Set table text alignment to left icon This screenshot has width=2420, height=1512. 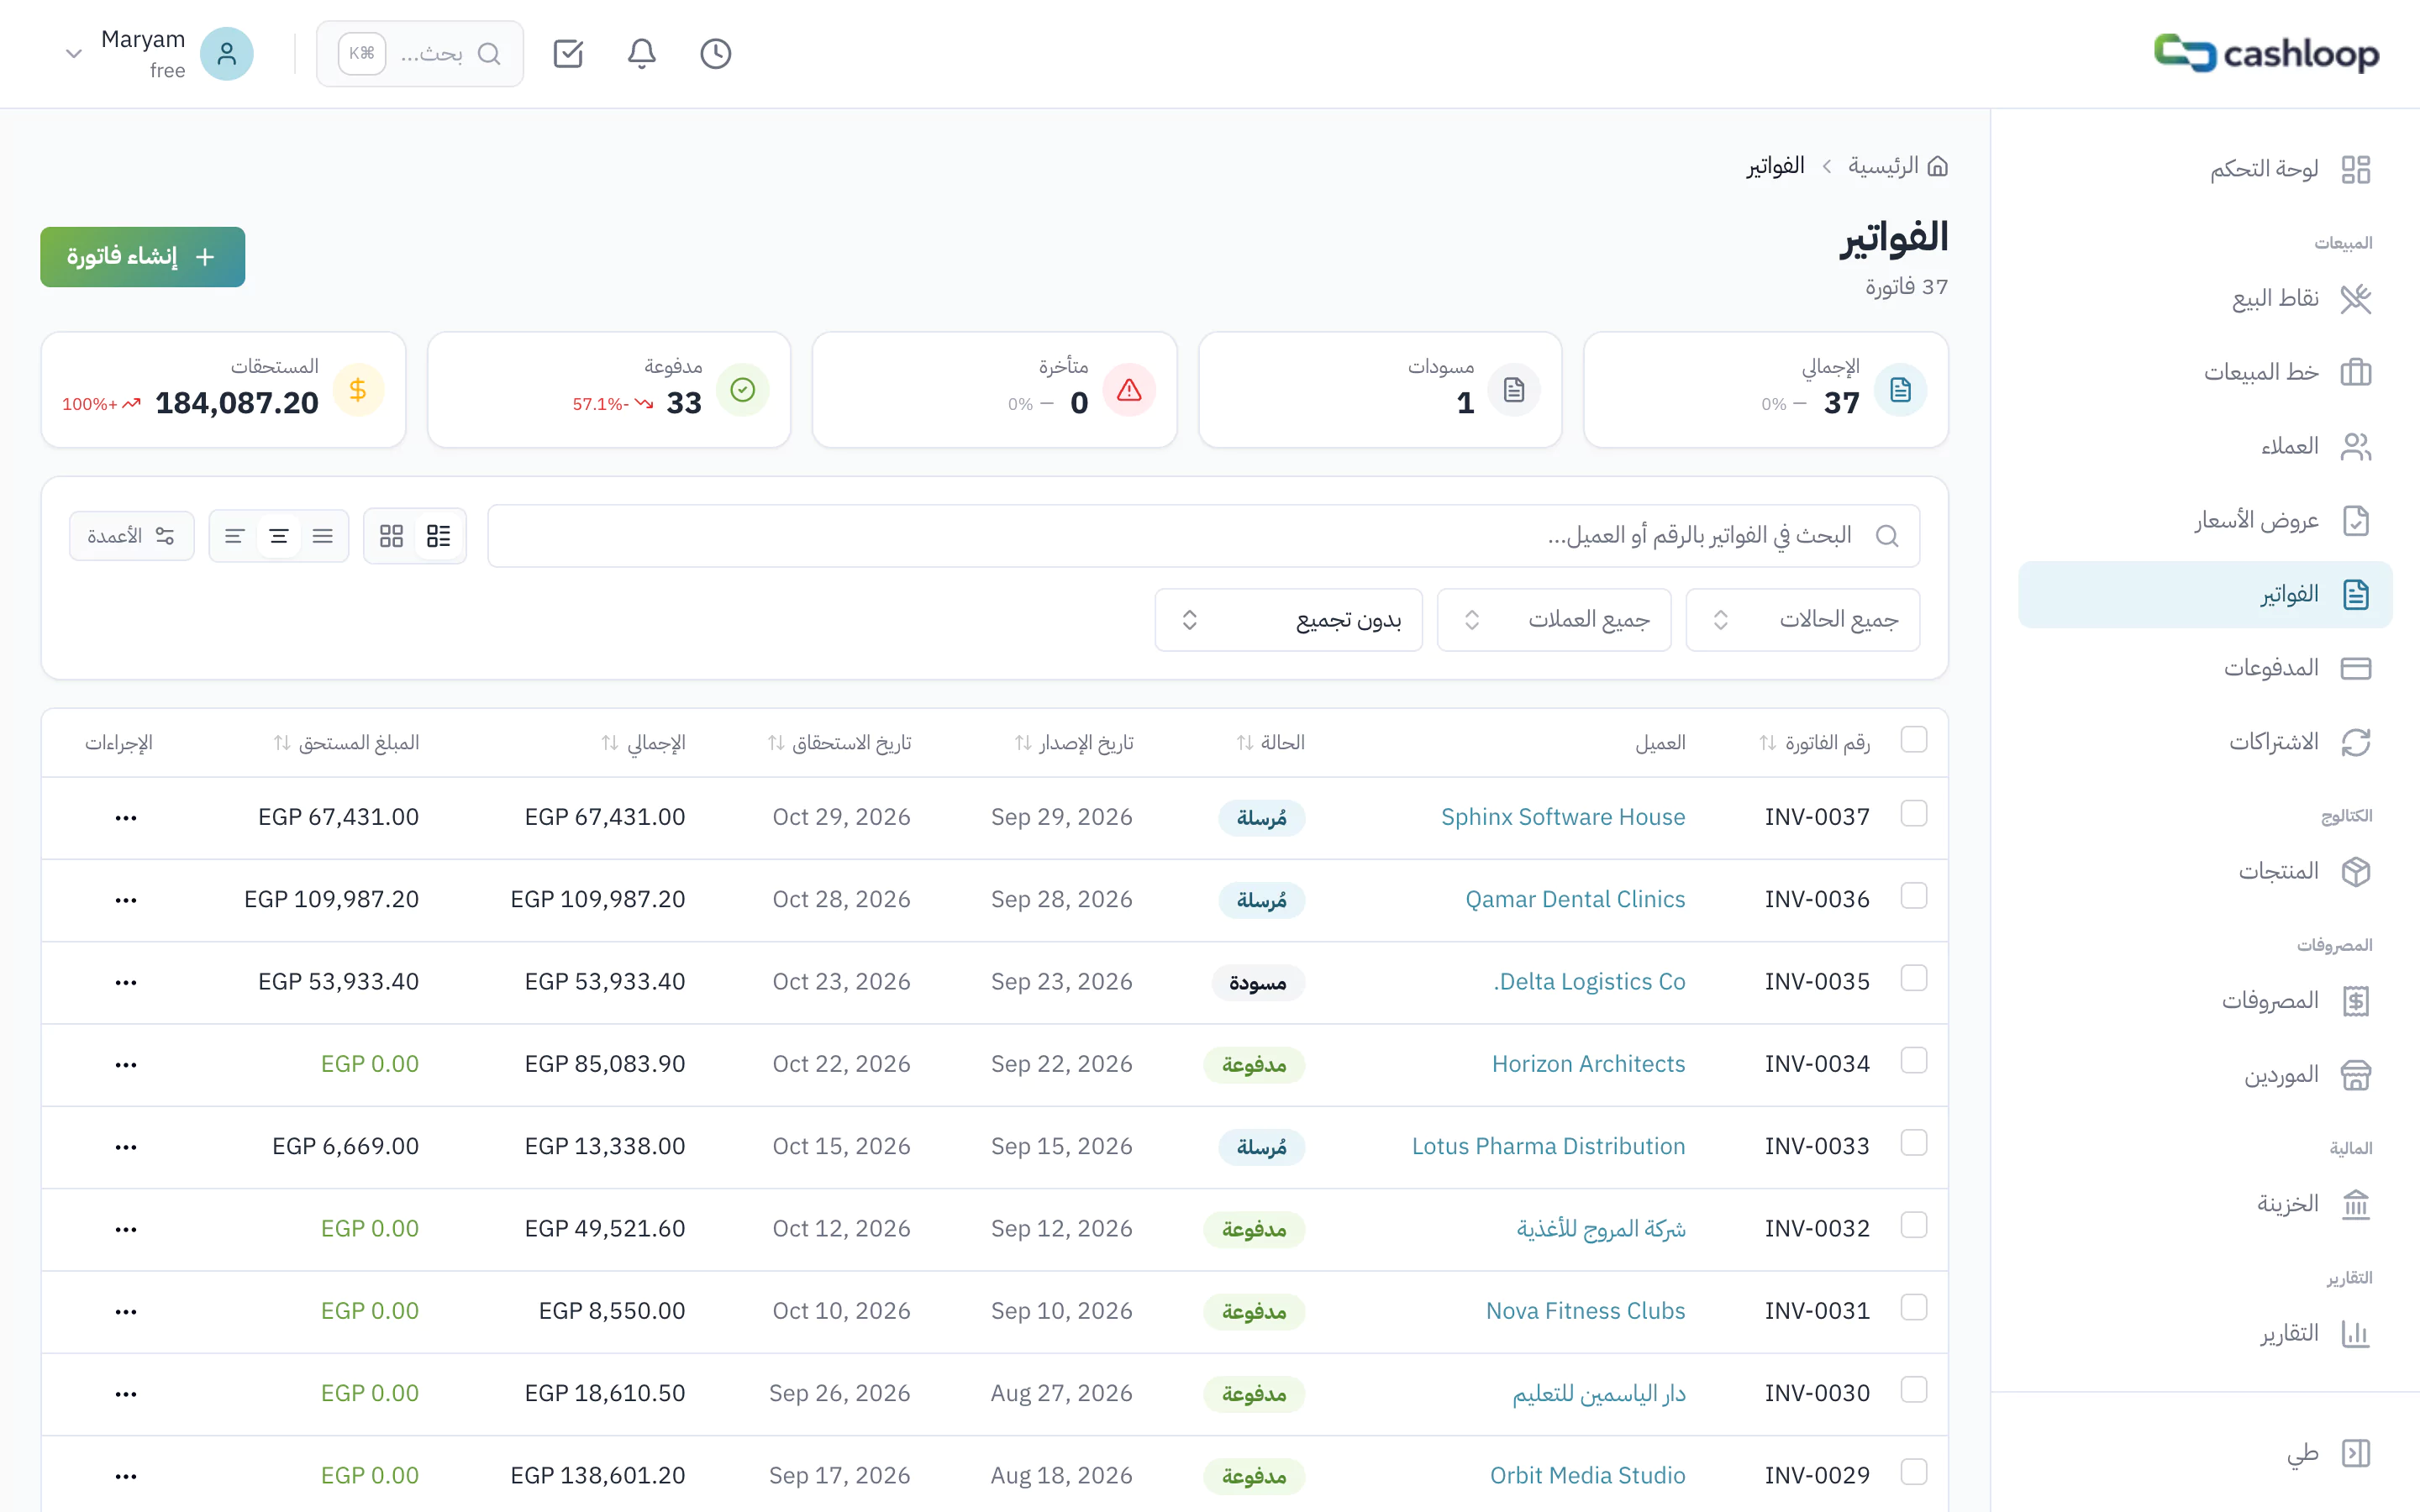tap(235, 536)
